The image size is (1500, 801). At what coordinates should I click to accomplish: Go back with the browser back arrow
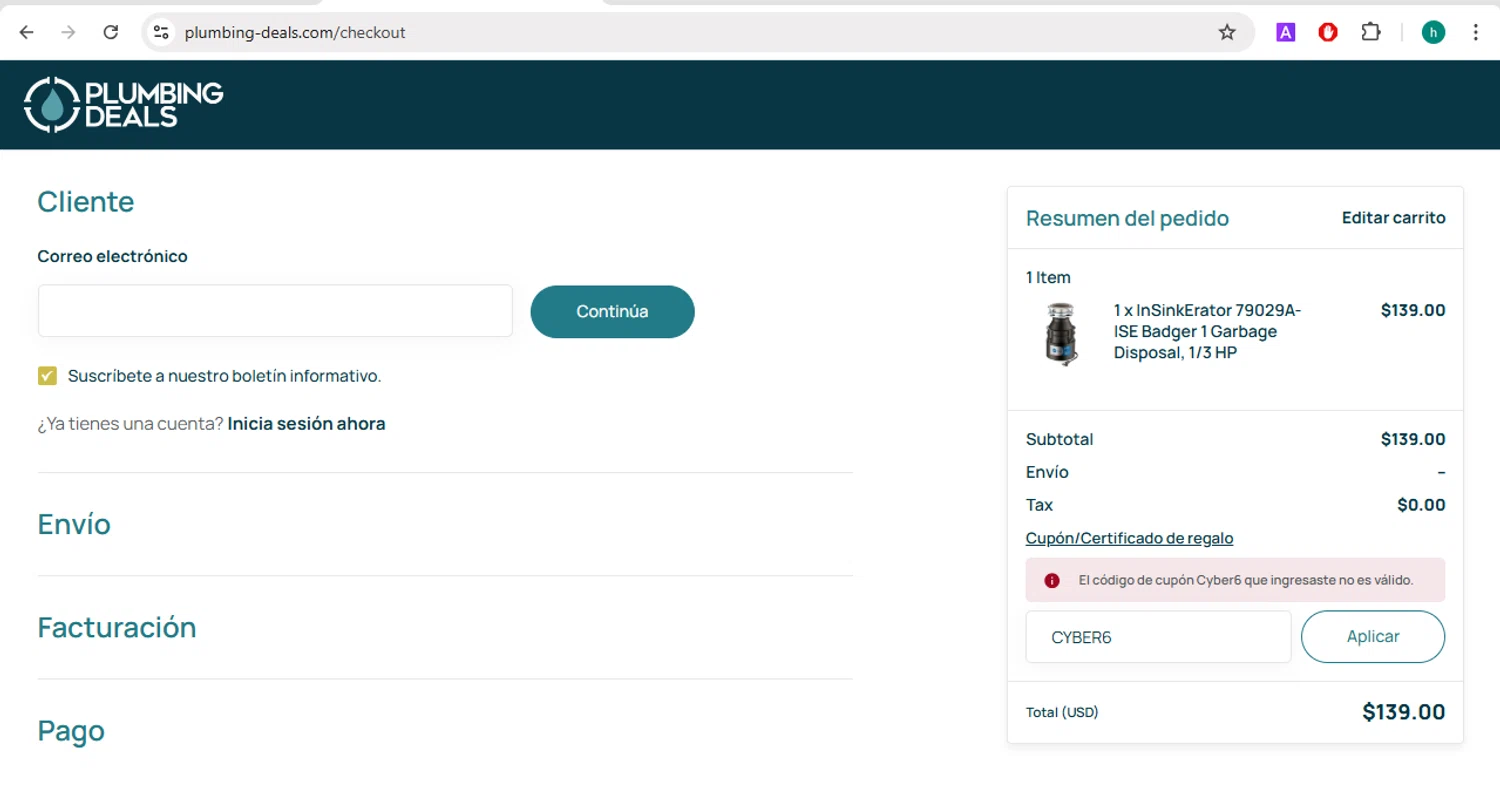[26, 32]
